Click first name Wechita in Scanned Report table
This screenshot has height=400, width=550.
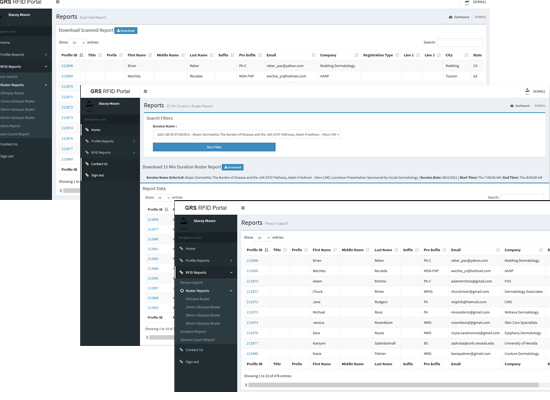[x=134, y=76]
